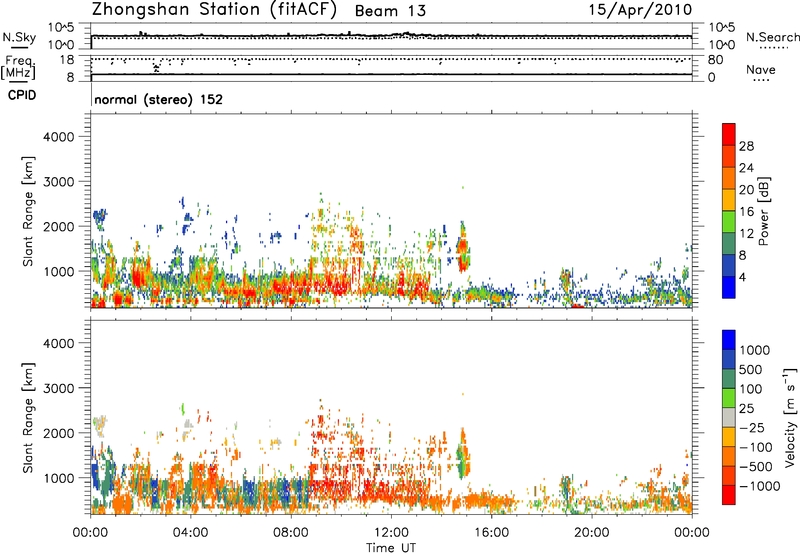Select the bottom blue segment of Power colorbar
The height and width of the screenshot is (554, 800).
pyautogui.click(x=730, y=288)
